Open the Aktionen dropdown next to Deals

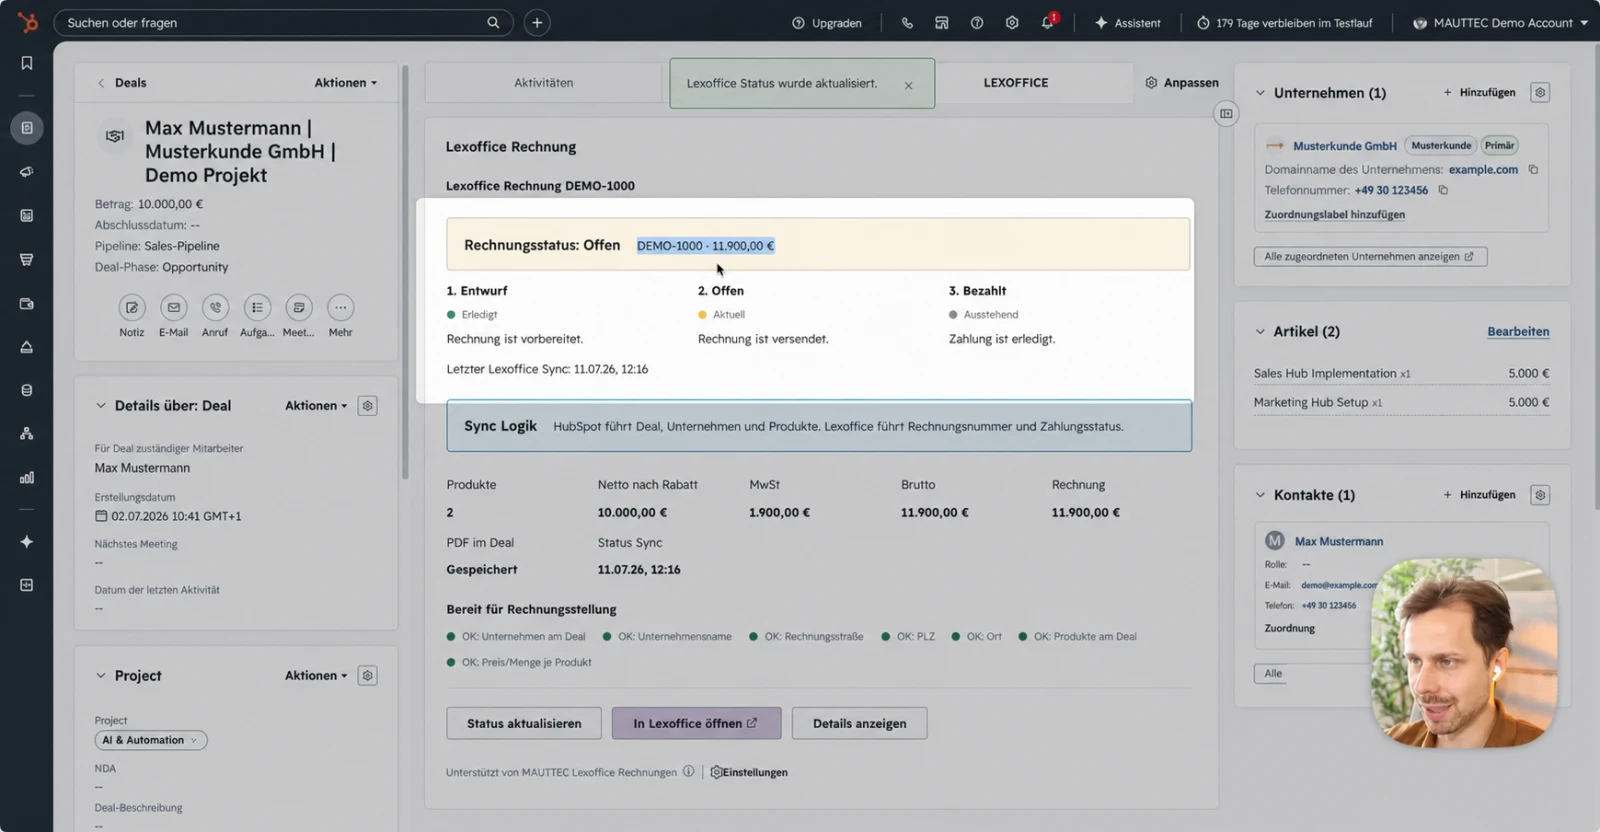point(346,83)
